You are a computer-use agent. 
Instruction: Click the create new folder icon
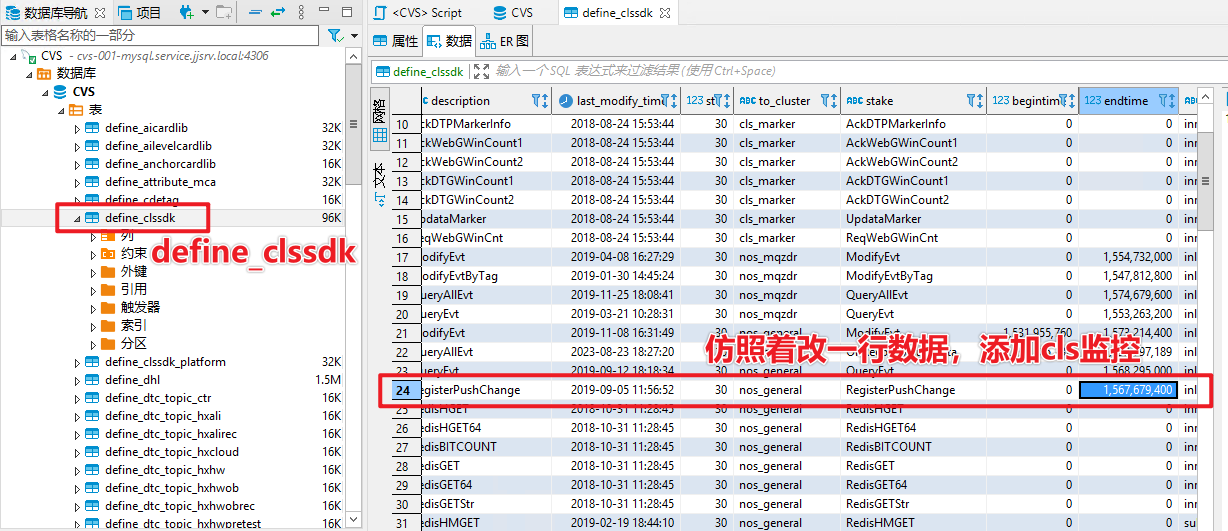coord(223,12)
